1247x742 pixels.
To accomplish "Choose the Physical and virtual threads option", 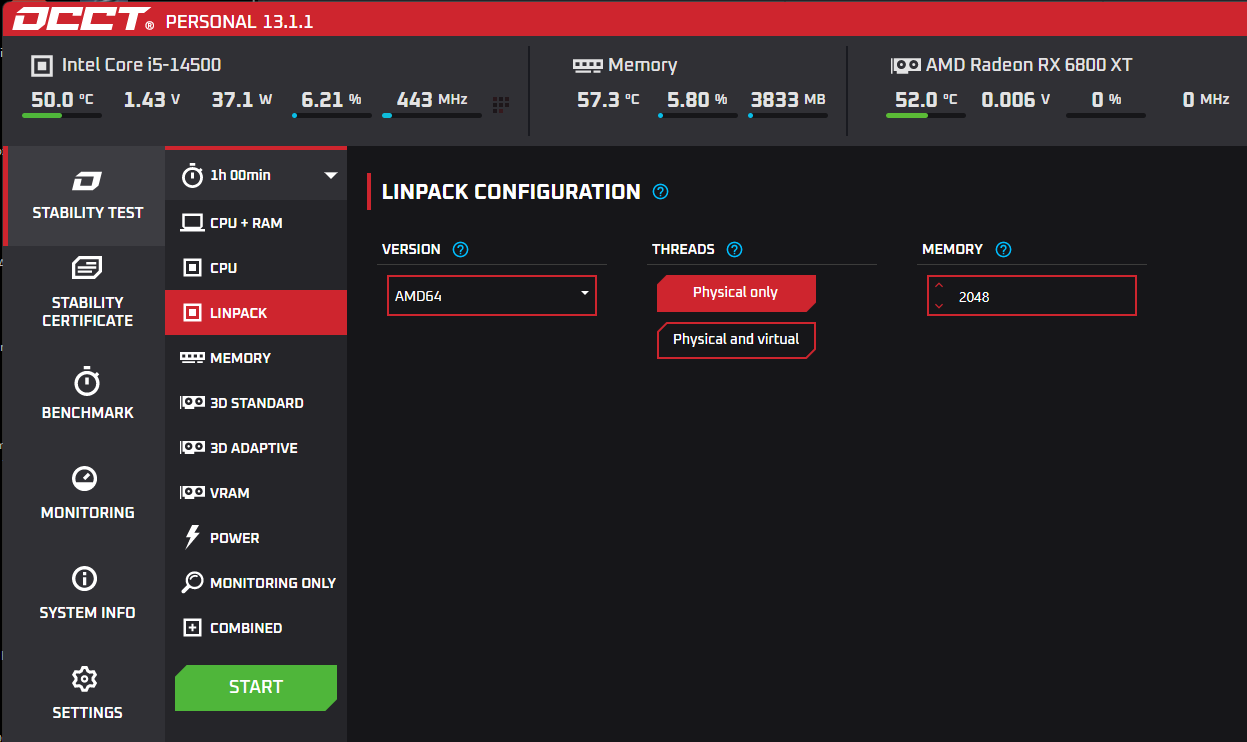I will [x=736, y=340].
